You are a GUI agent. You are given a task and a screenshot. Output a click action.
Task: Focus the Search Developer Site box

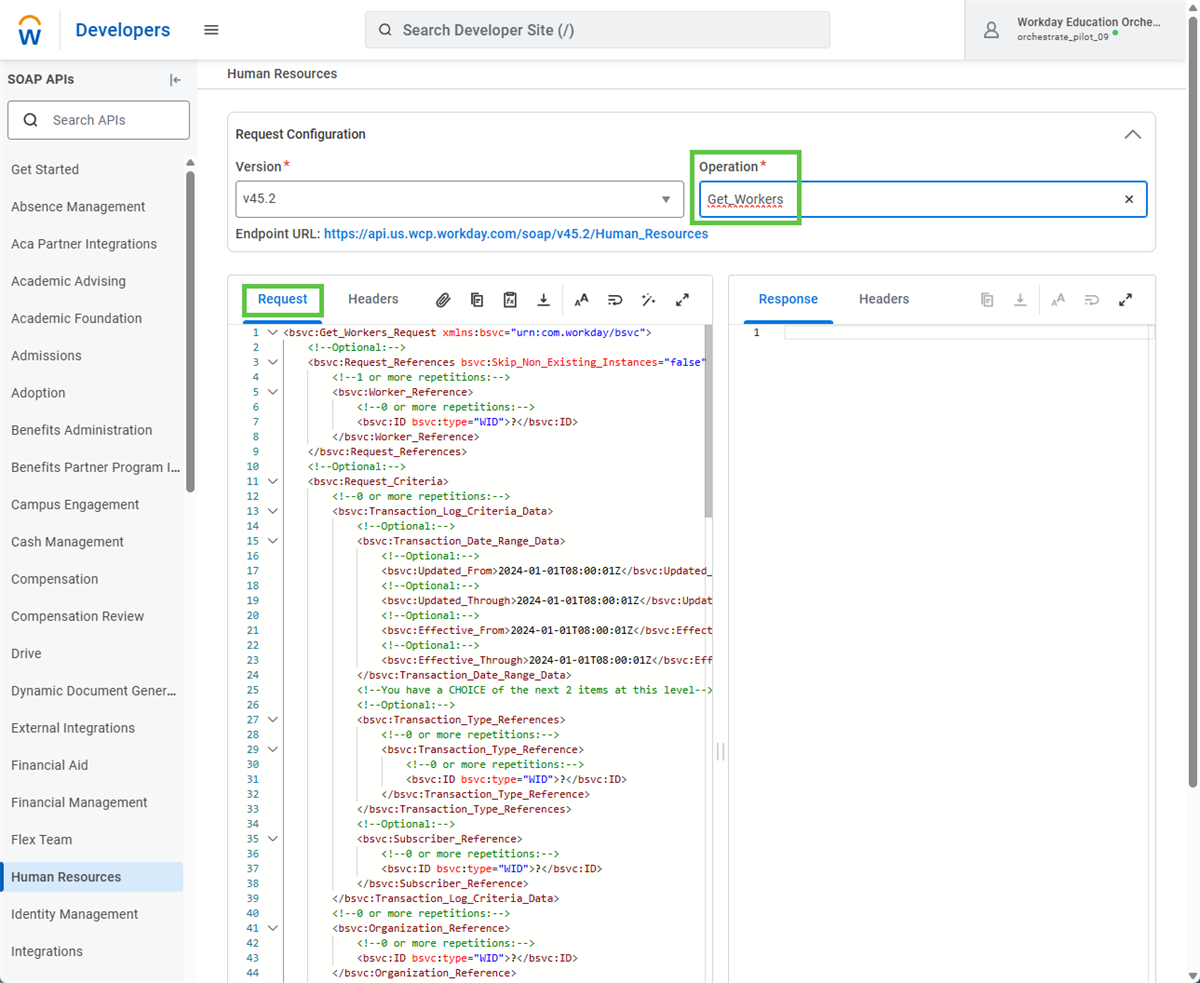[597, 30]
